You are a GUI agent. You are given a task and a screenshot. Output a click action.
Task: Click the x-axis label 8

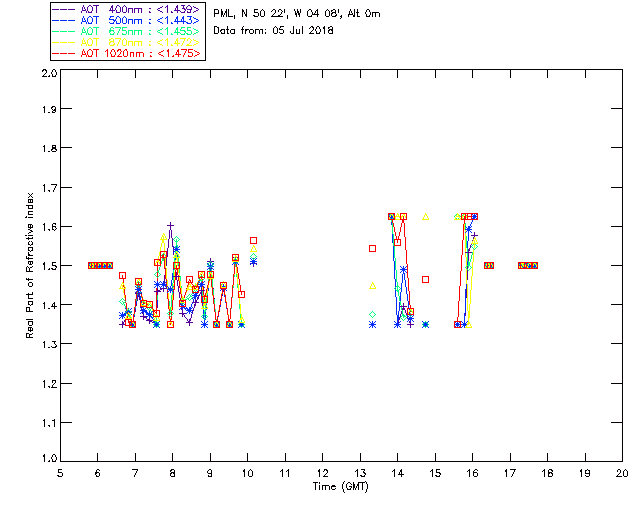(173, 473)
